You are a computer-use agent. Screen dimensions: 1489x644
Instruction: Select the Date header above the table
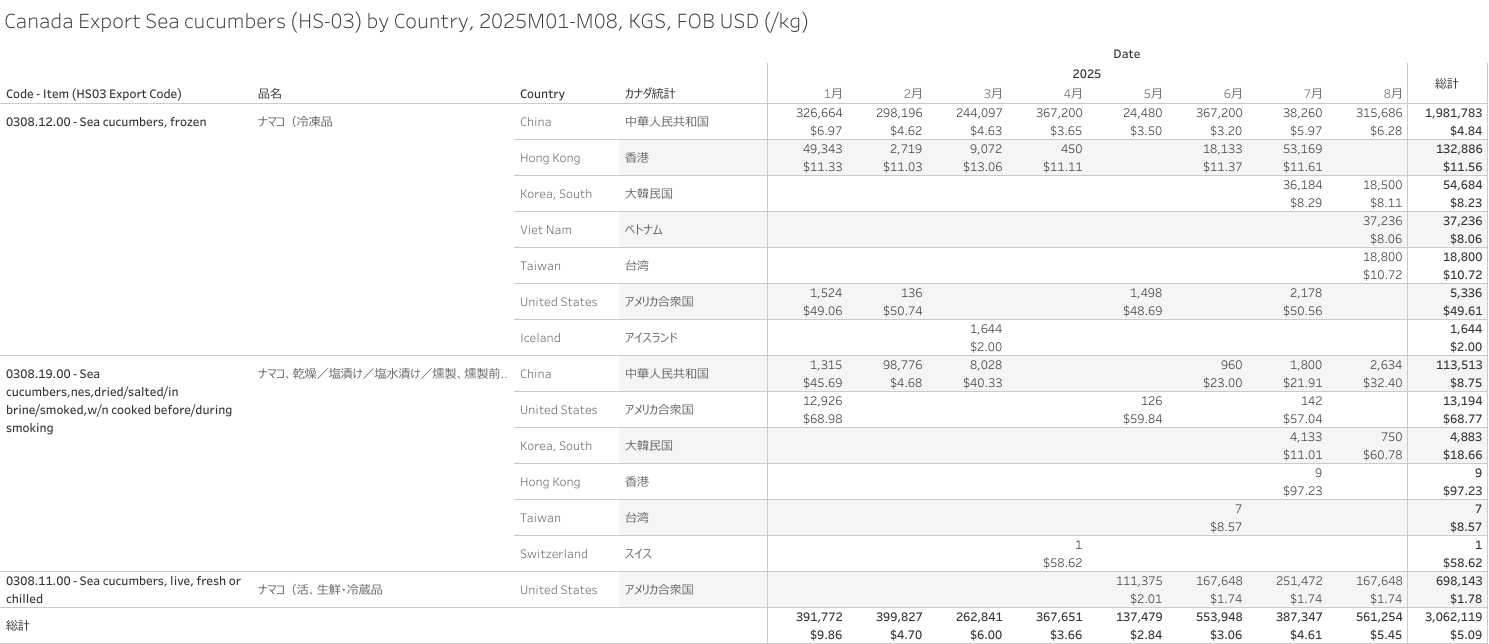pyautogui.click(x=1126, y=54)
